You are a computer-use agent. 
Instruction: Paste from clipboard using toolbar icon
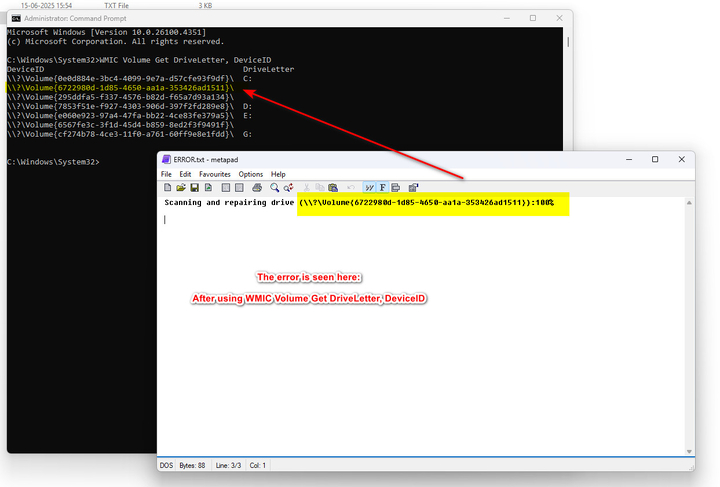[333, 187]
